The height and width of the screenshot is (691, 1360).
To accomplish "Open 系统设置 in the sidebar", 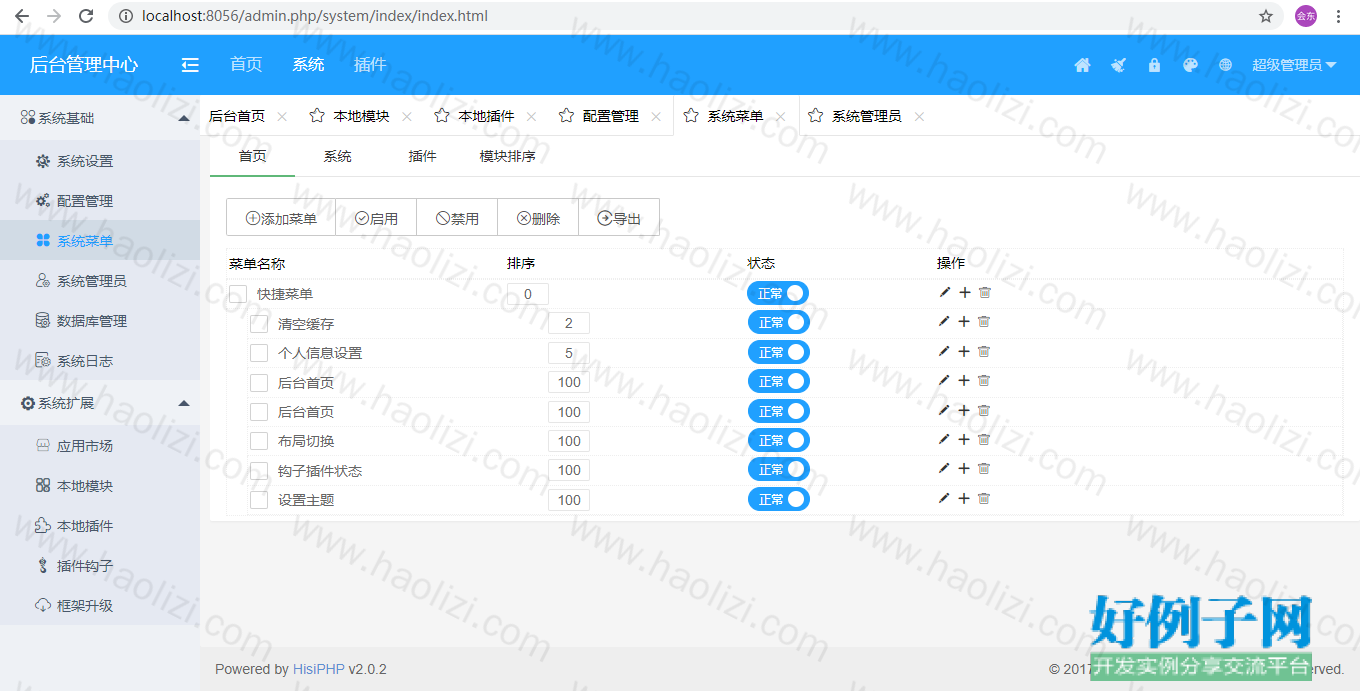I will point(100,161).
